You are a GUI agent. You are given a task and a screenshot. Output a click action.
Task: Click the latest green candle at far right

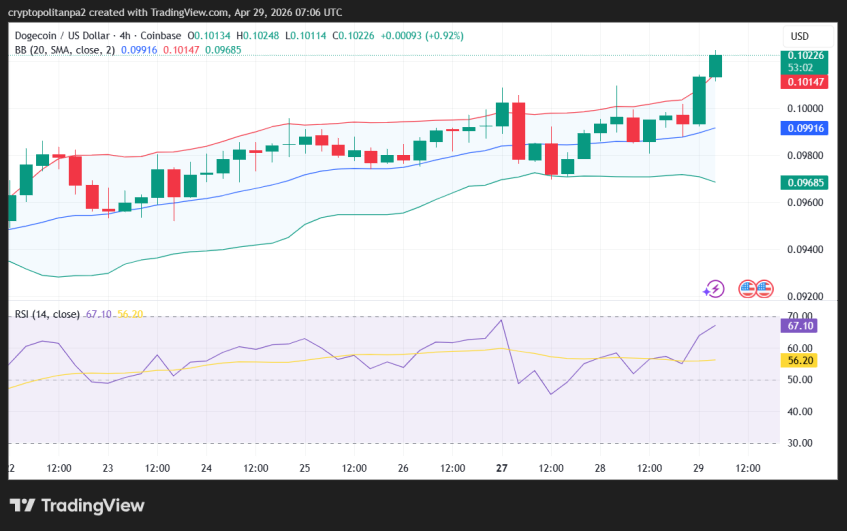tap(715, 66)
